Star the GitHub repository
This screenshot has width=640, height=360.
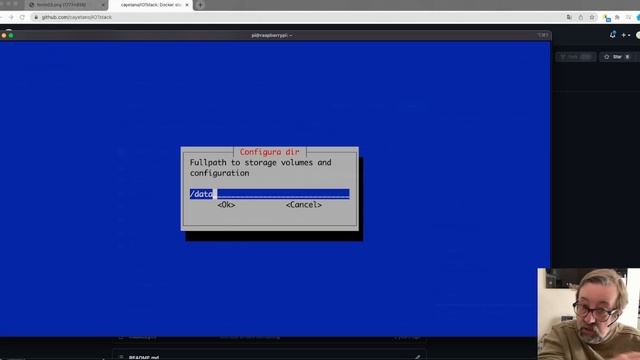pyautogui.click(x=617, y=57)
